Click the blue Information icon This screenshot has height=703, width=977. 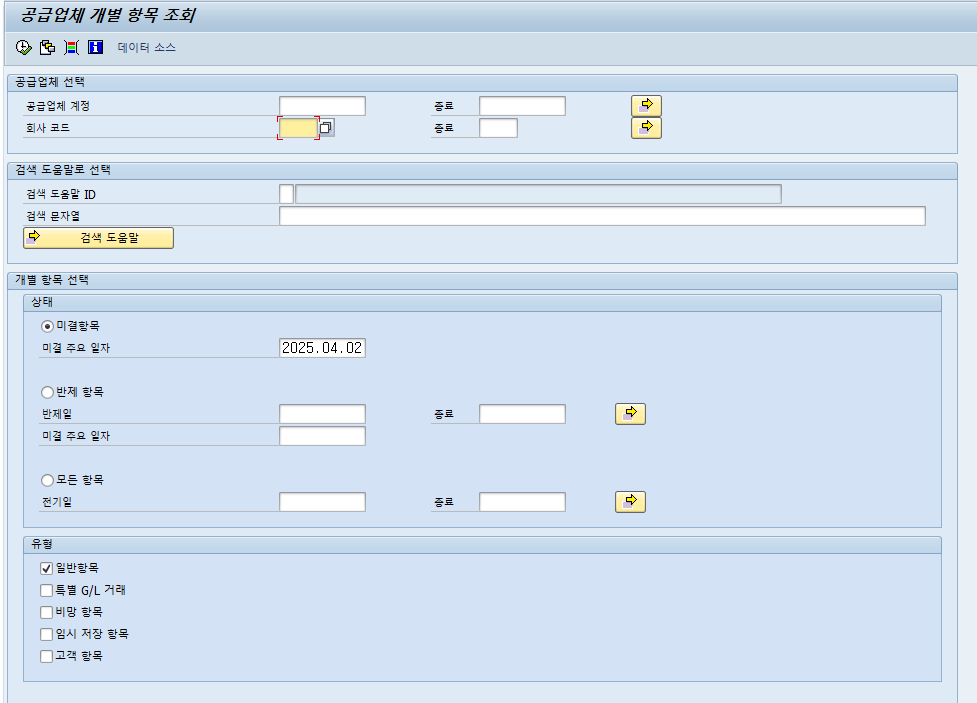click(95, 47)
